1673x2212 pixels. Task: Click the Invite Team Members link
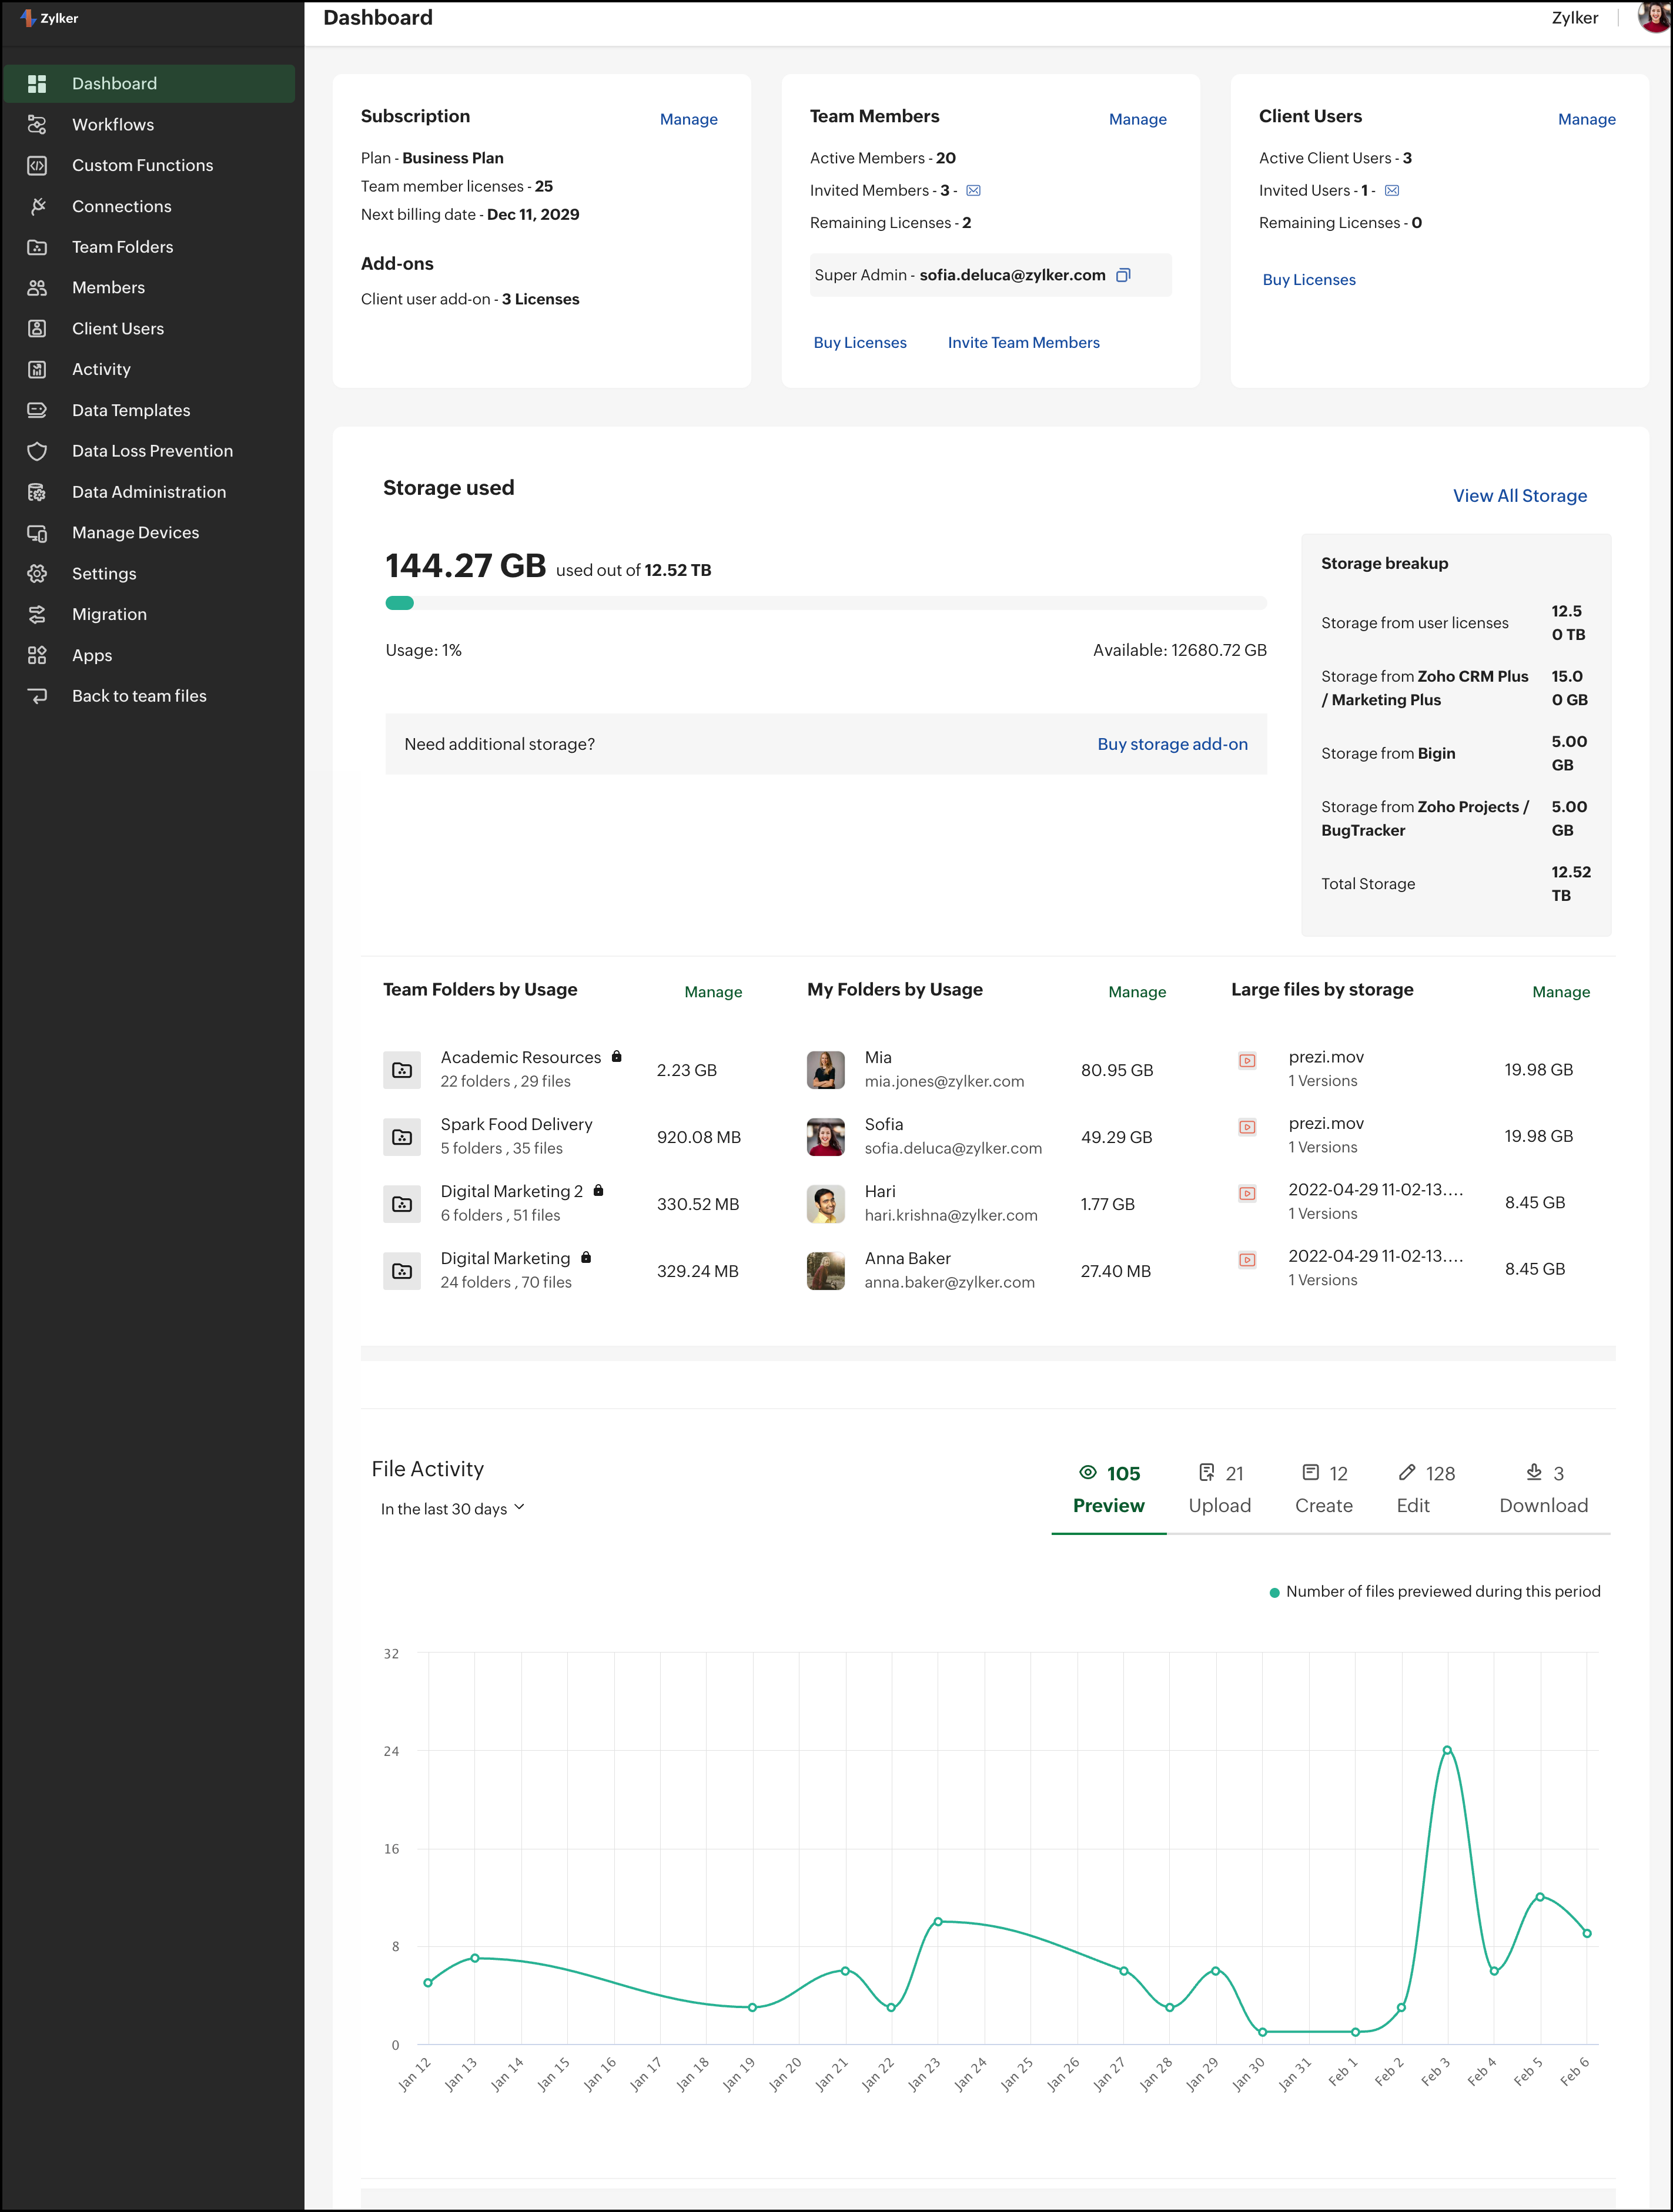click(x=1023, y=342)
